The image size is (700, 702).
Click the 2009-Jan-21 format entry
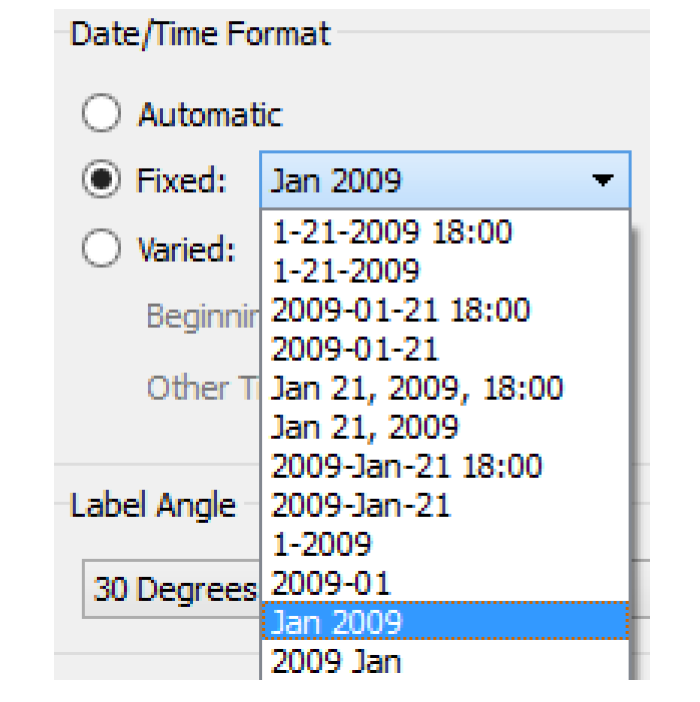pyautogui.click(x=361, y=505)
